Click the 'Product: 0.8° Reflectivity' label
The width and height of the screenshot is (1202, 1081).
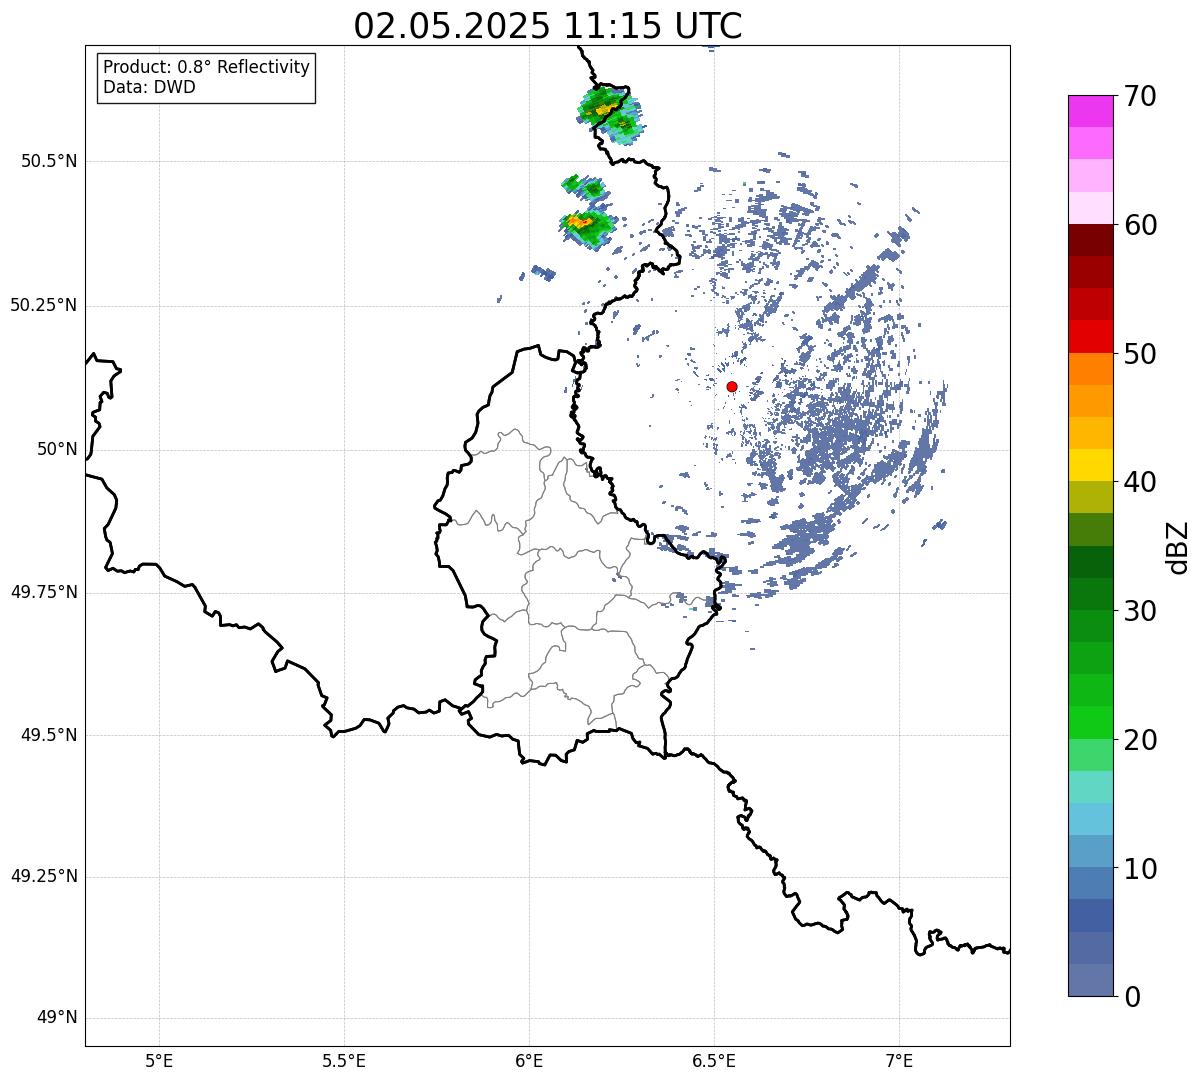pos(207,67)
